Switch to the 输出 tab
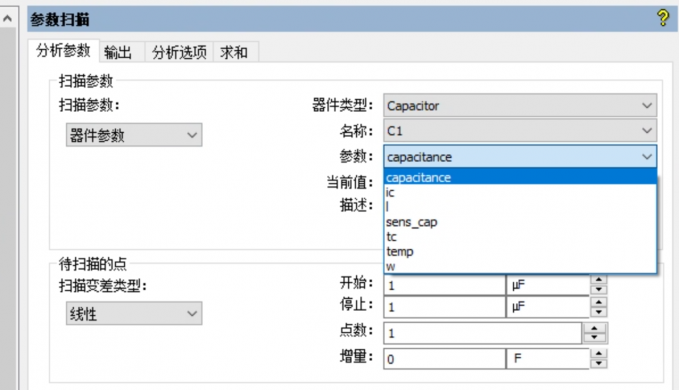 118,52
